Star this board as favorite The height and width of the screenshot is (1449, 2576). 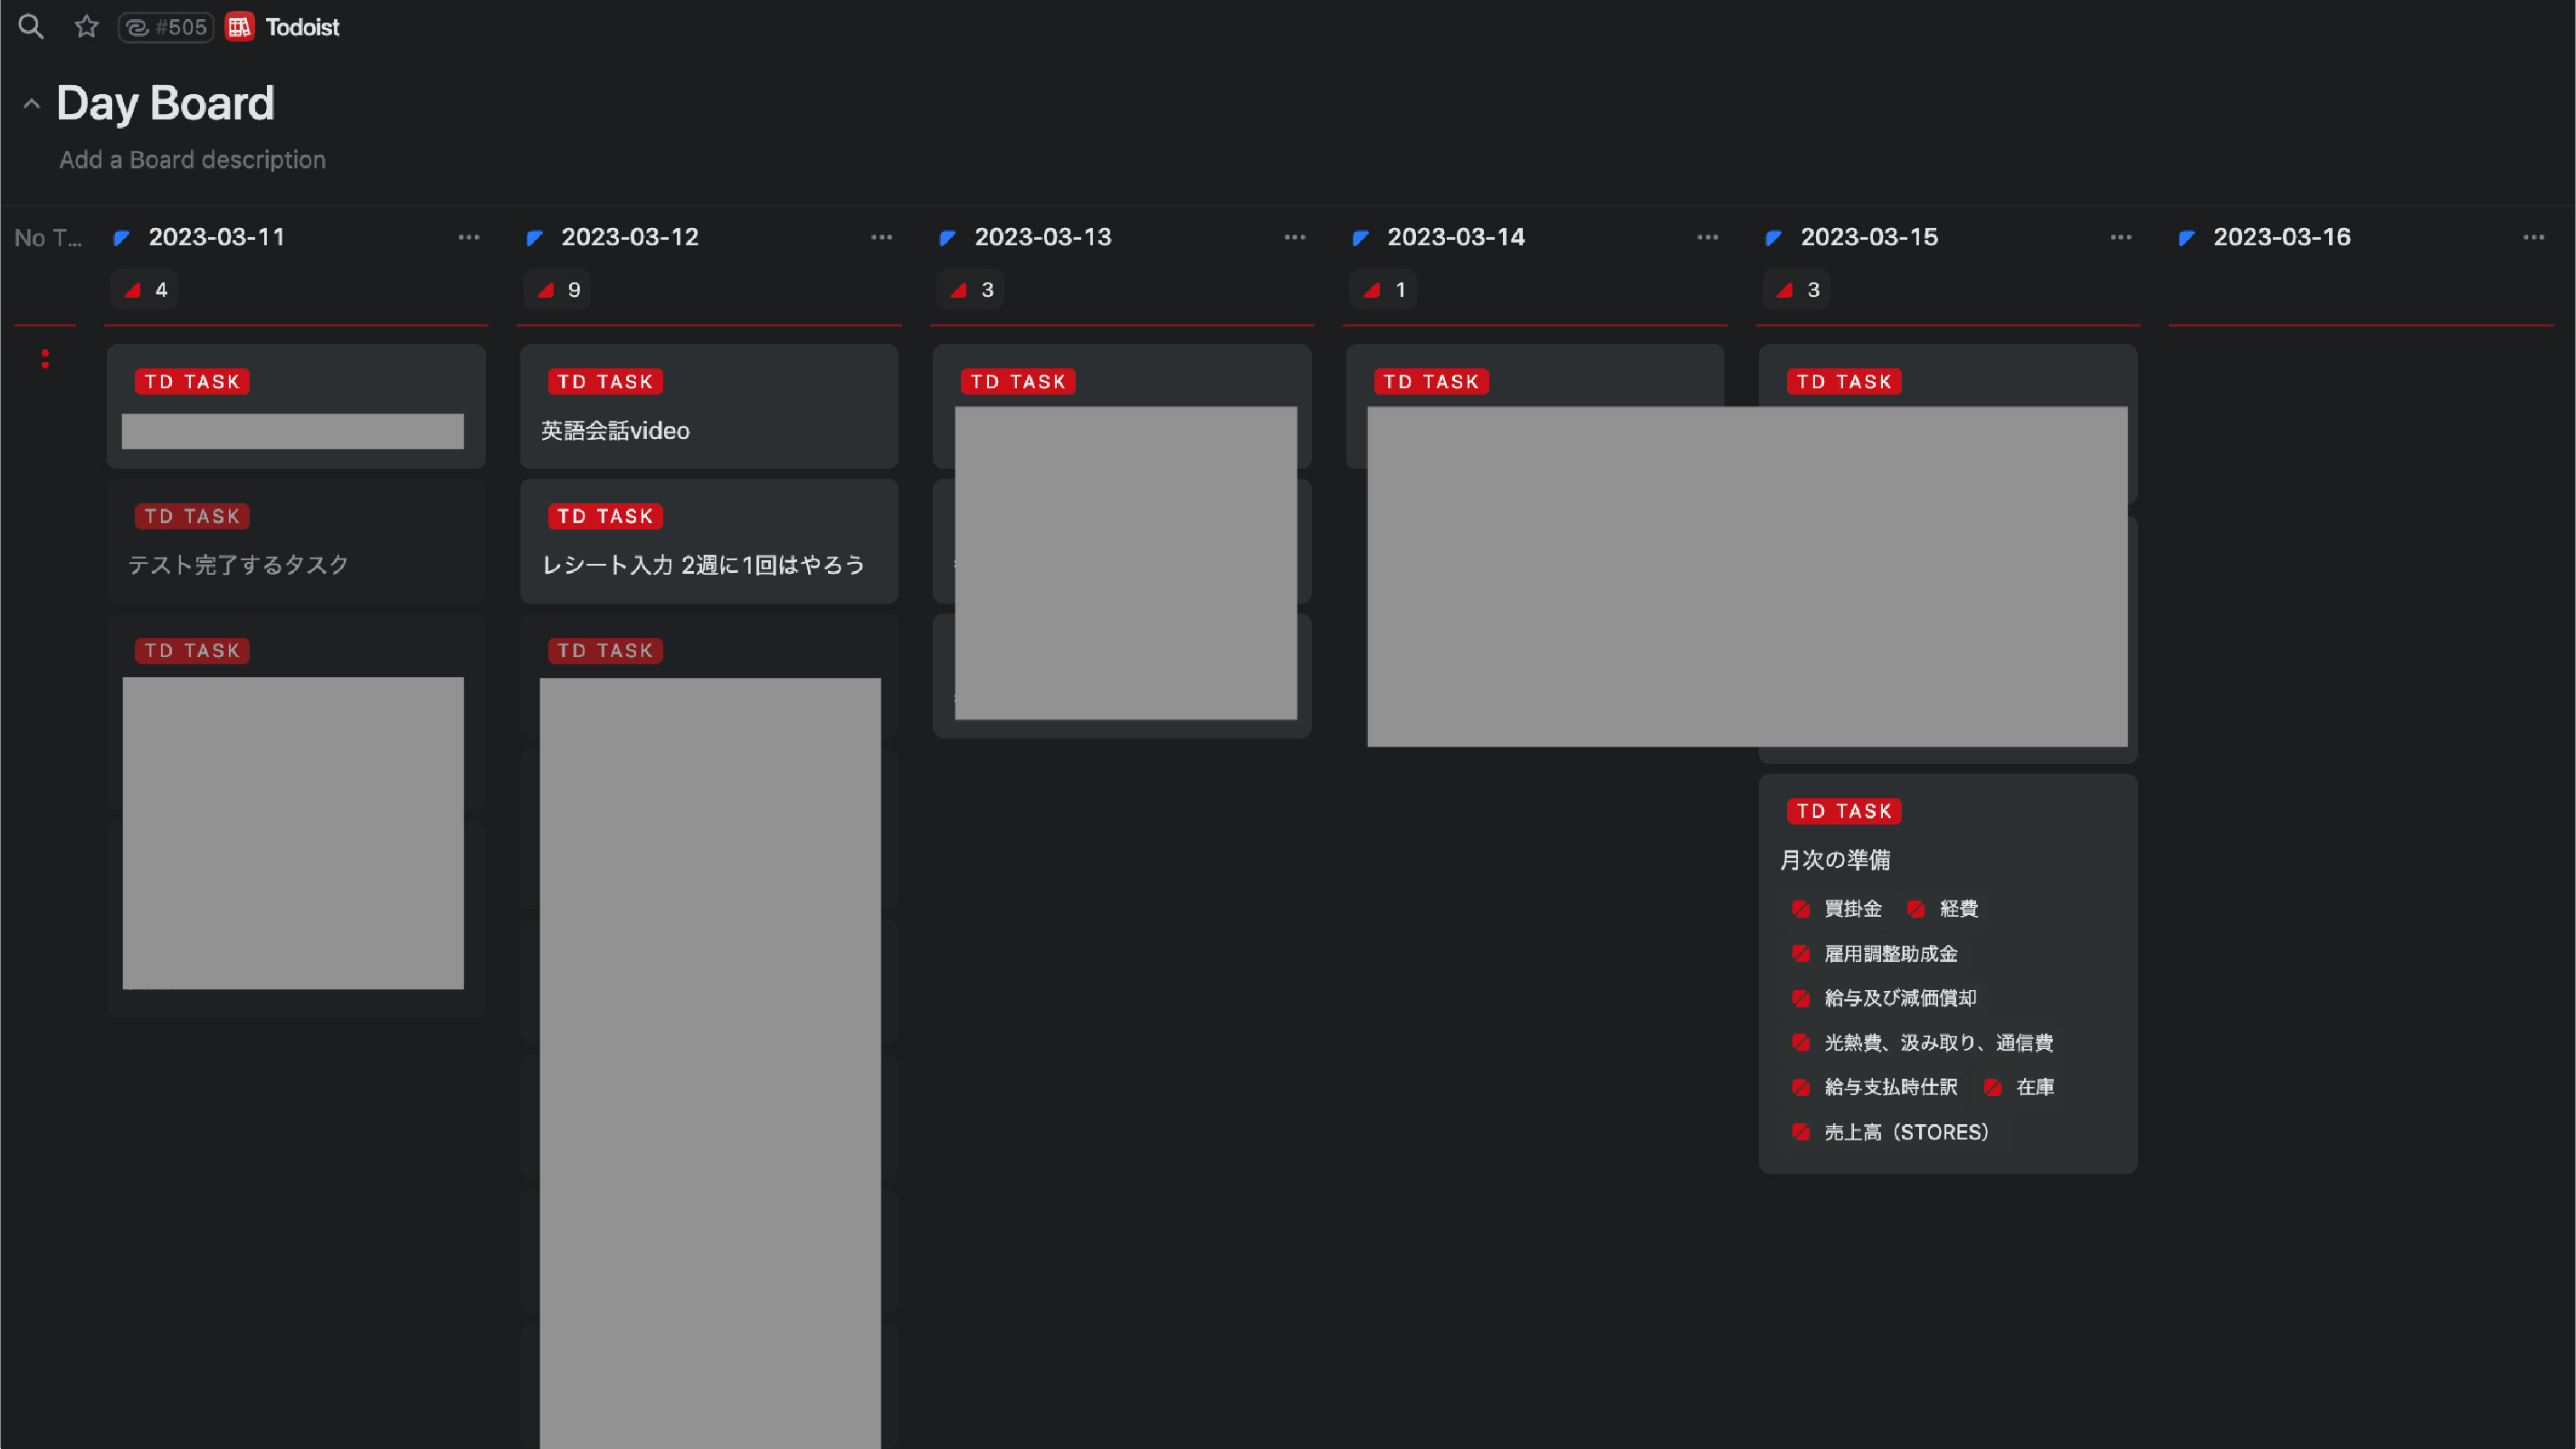[87, 27]
